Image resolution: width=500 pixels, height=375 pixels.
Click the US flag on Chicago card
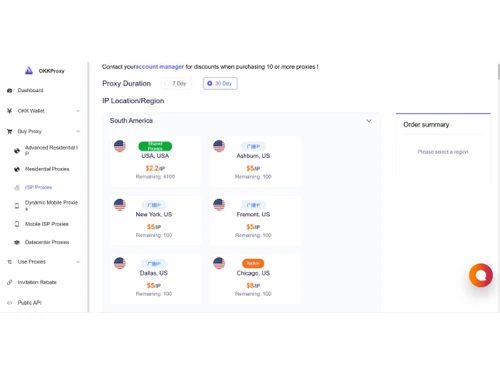coord(219,263)
